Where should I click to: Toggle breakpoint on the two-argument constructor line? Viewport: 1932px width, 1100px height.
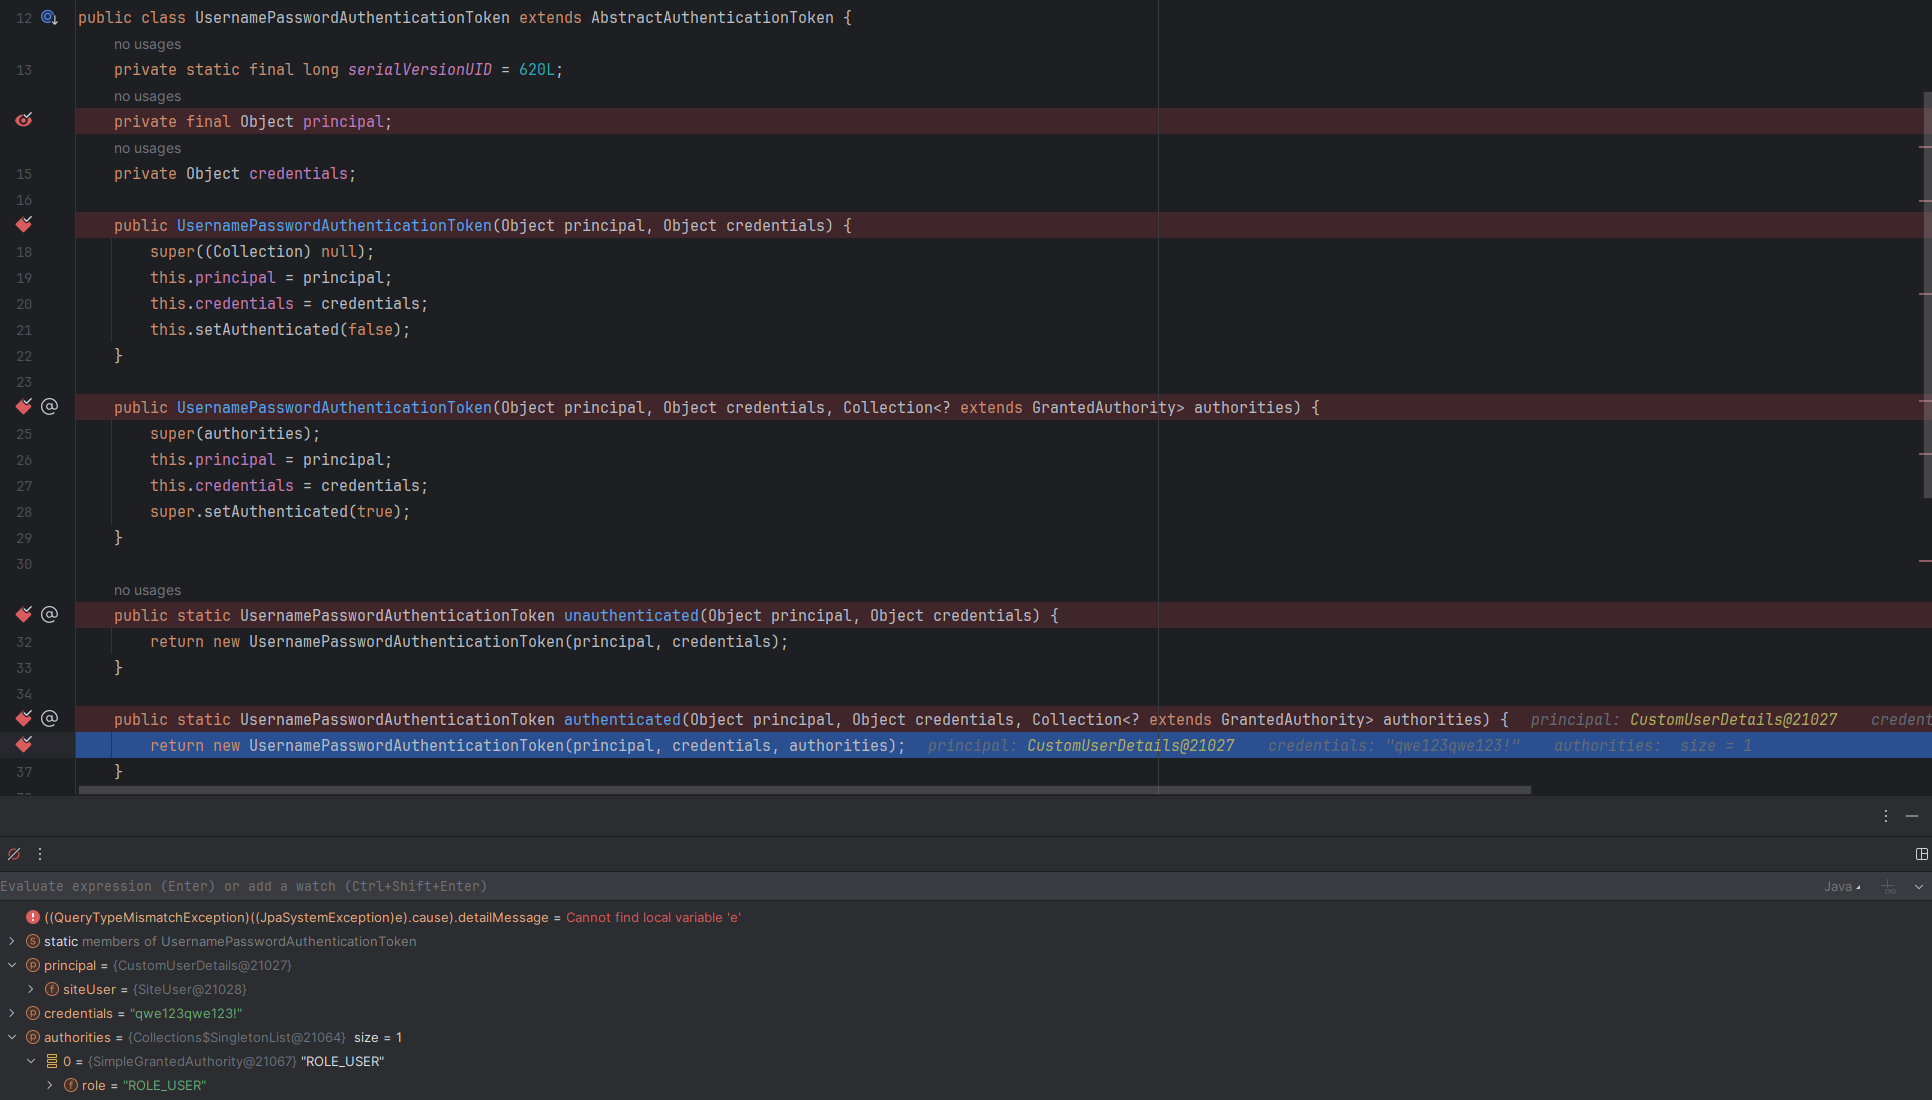(24, 224)
